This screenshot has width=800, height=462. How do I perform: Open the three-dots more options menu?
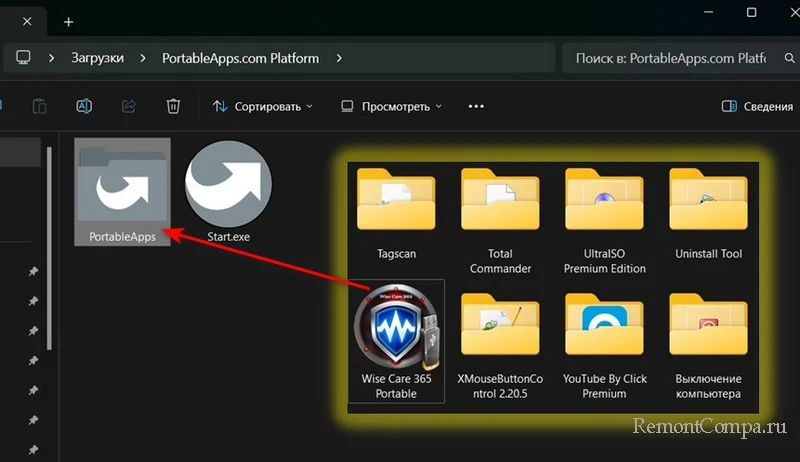[x=476, y=106]
